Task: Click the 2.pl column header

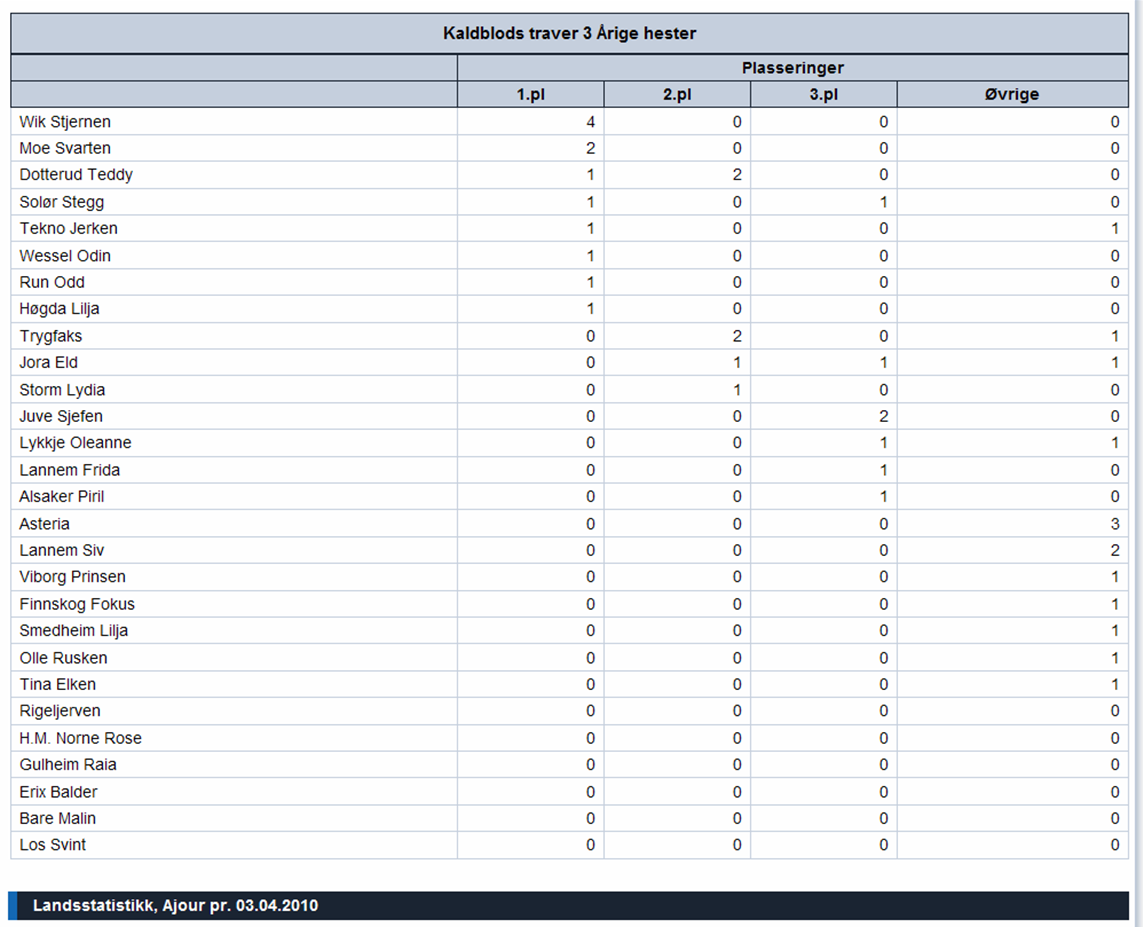Action: (x=677, y=95)
